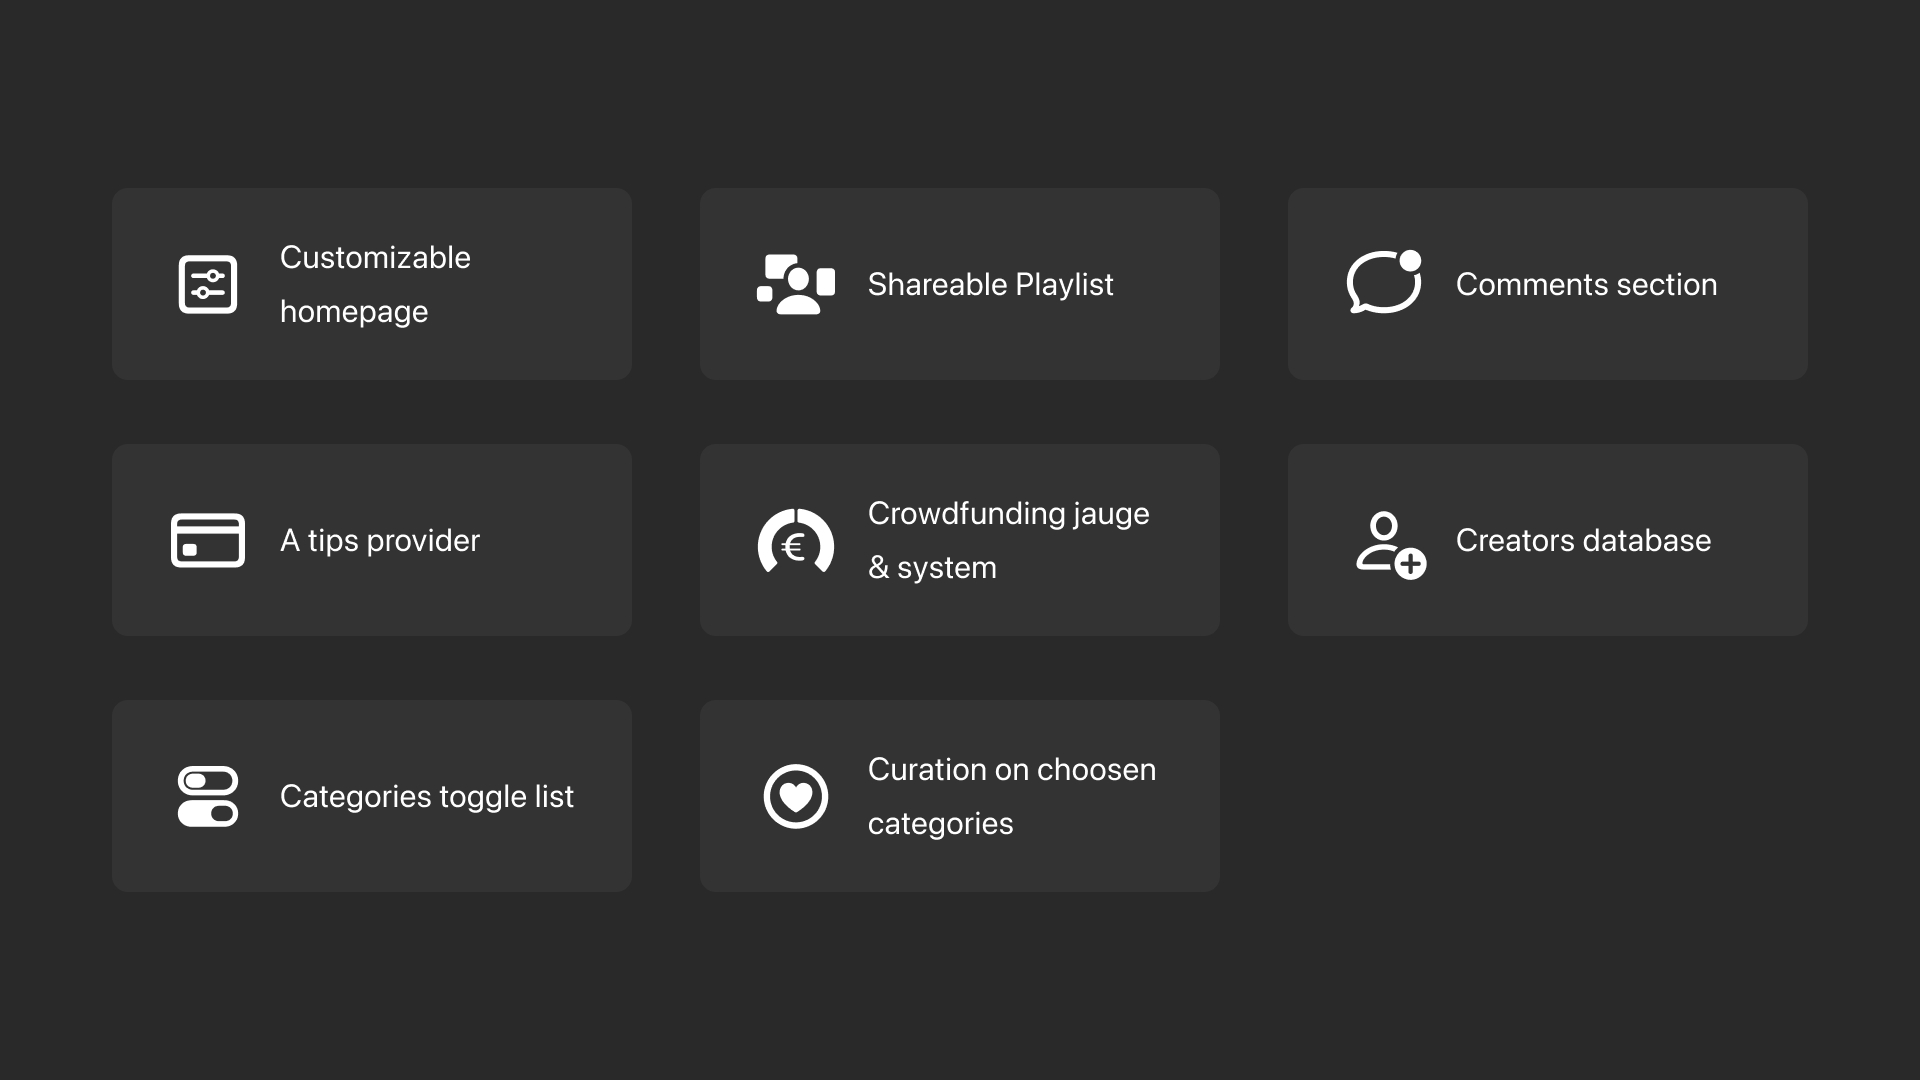Click the Customizable homepage sliders icon
The width and height of the screenshot is (1920, 1080).
pos(208,284)
